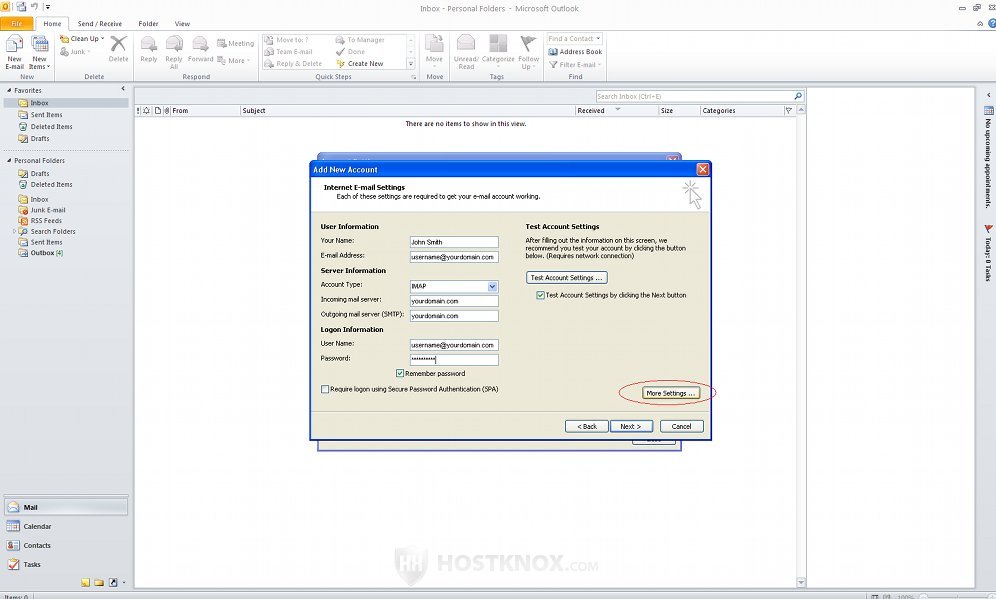Open the Address Book

tap(575, 51)
